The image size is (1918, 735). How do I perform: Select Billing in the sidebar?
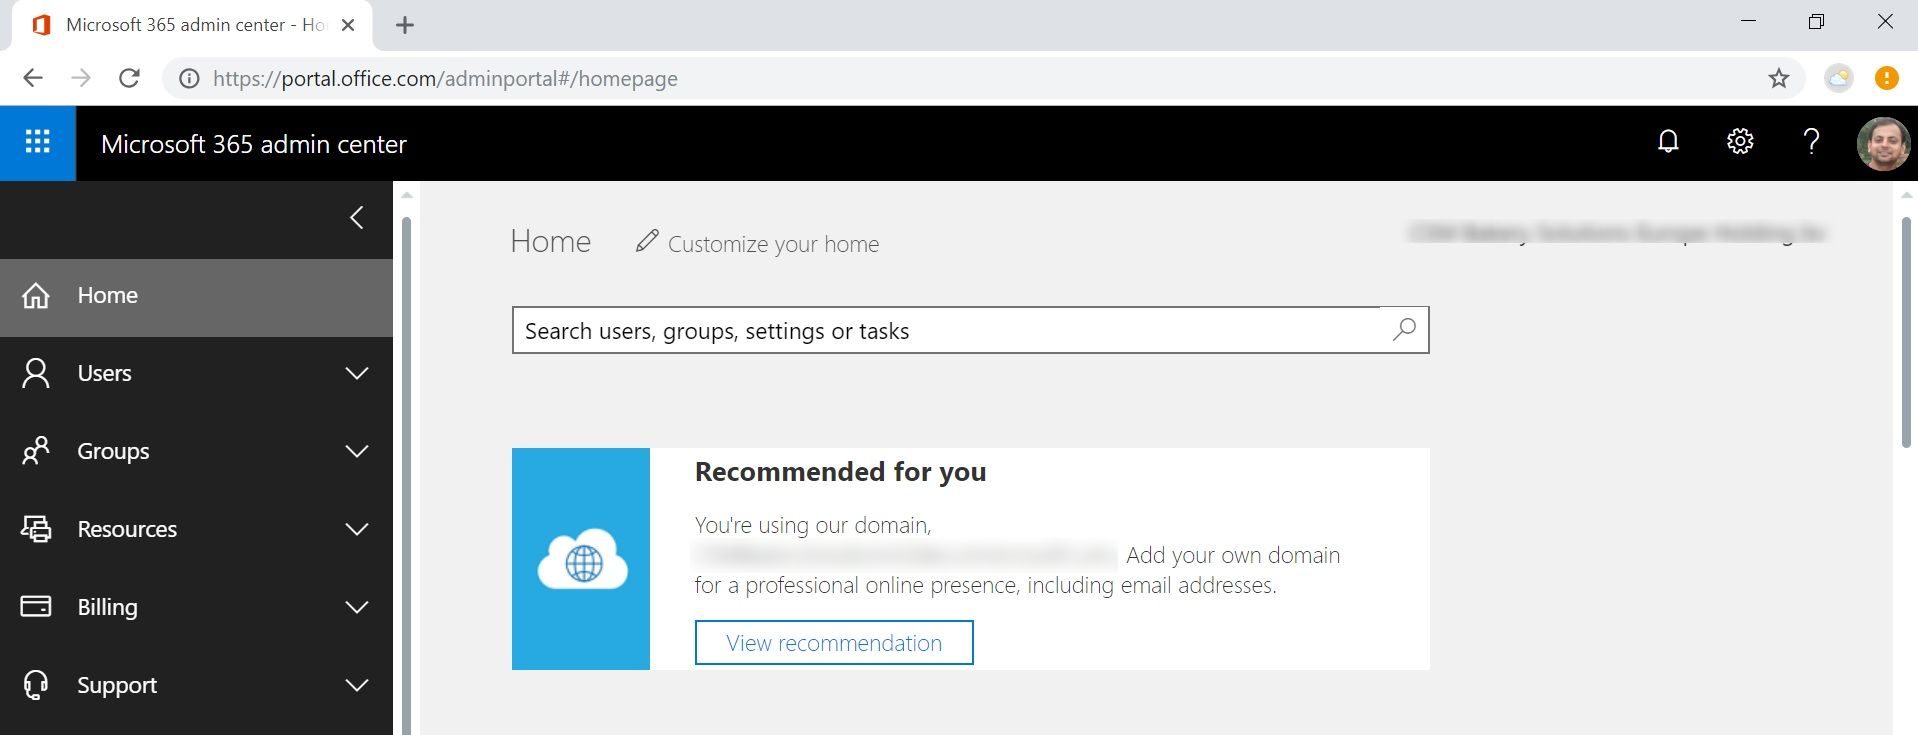(x=196, y=608)
